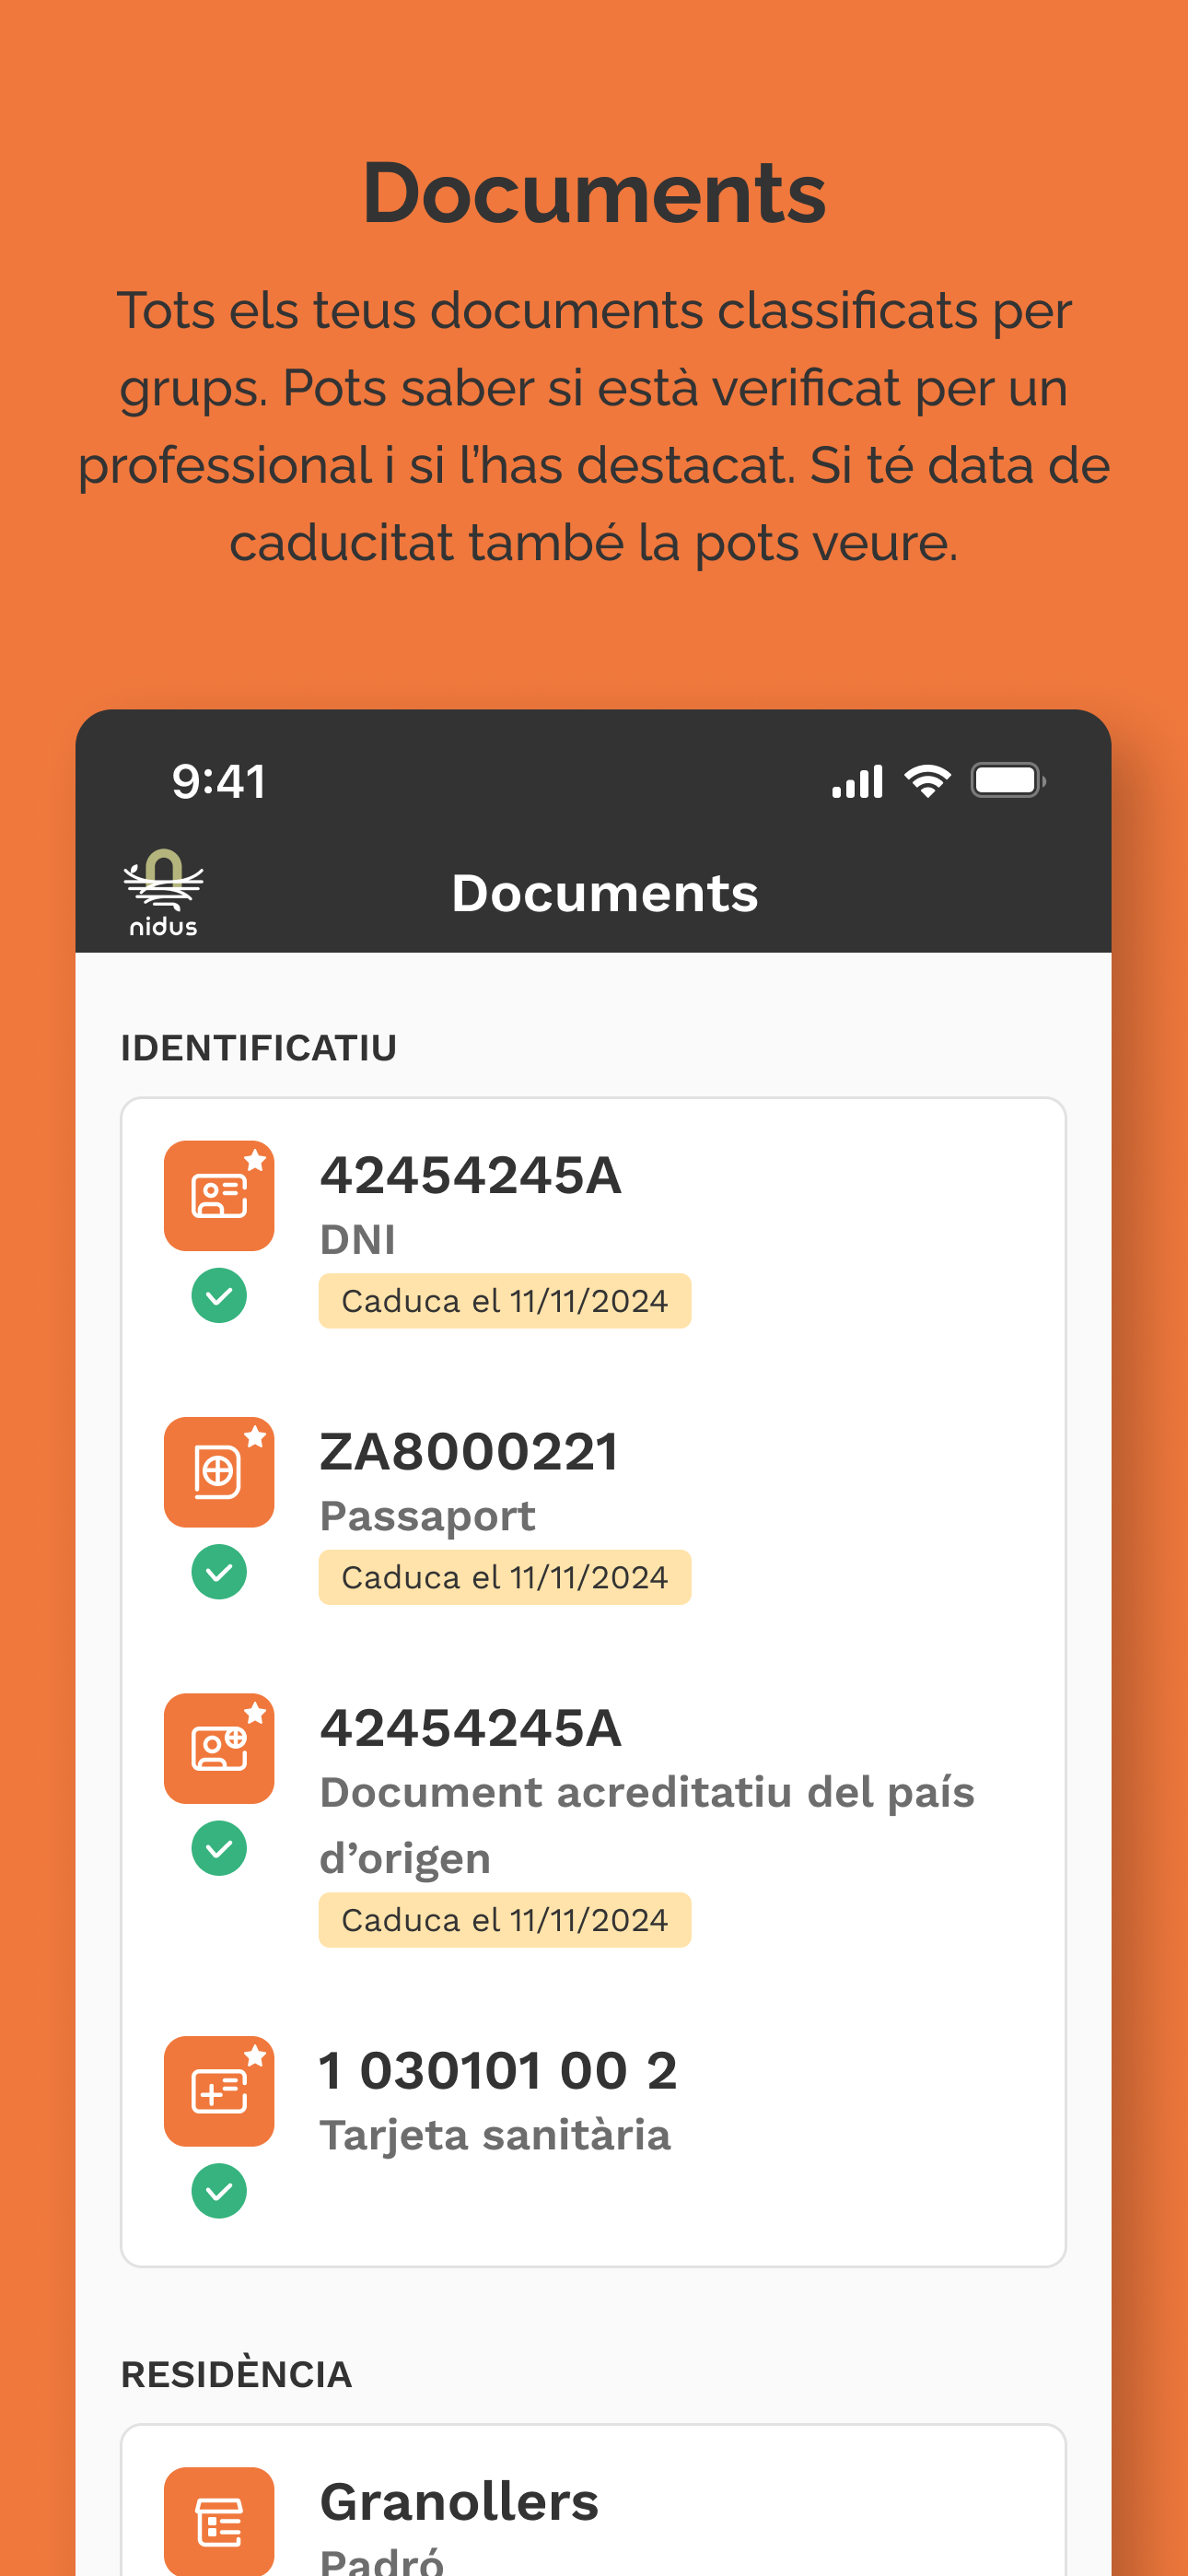Tap the Document acreditatiu expiry badge

coord(504,1920)
